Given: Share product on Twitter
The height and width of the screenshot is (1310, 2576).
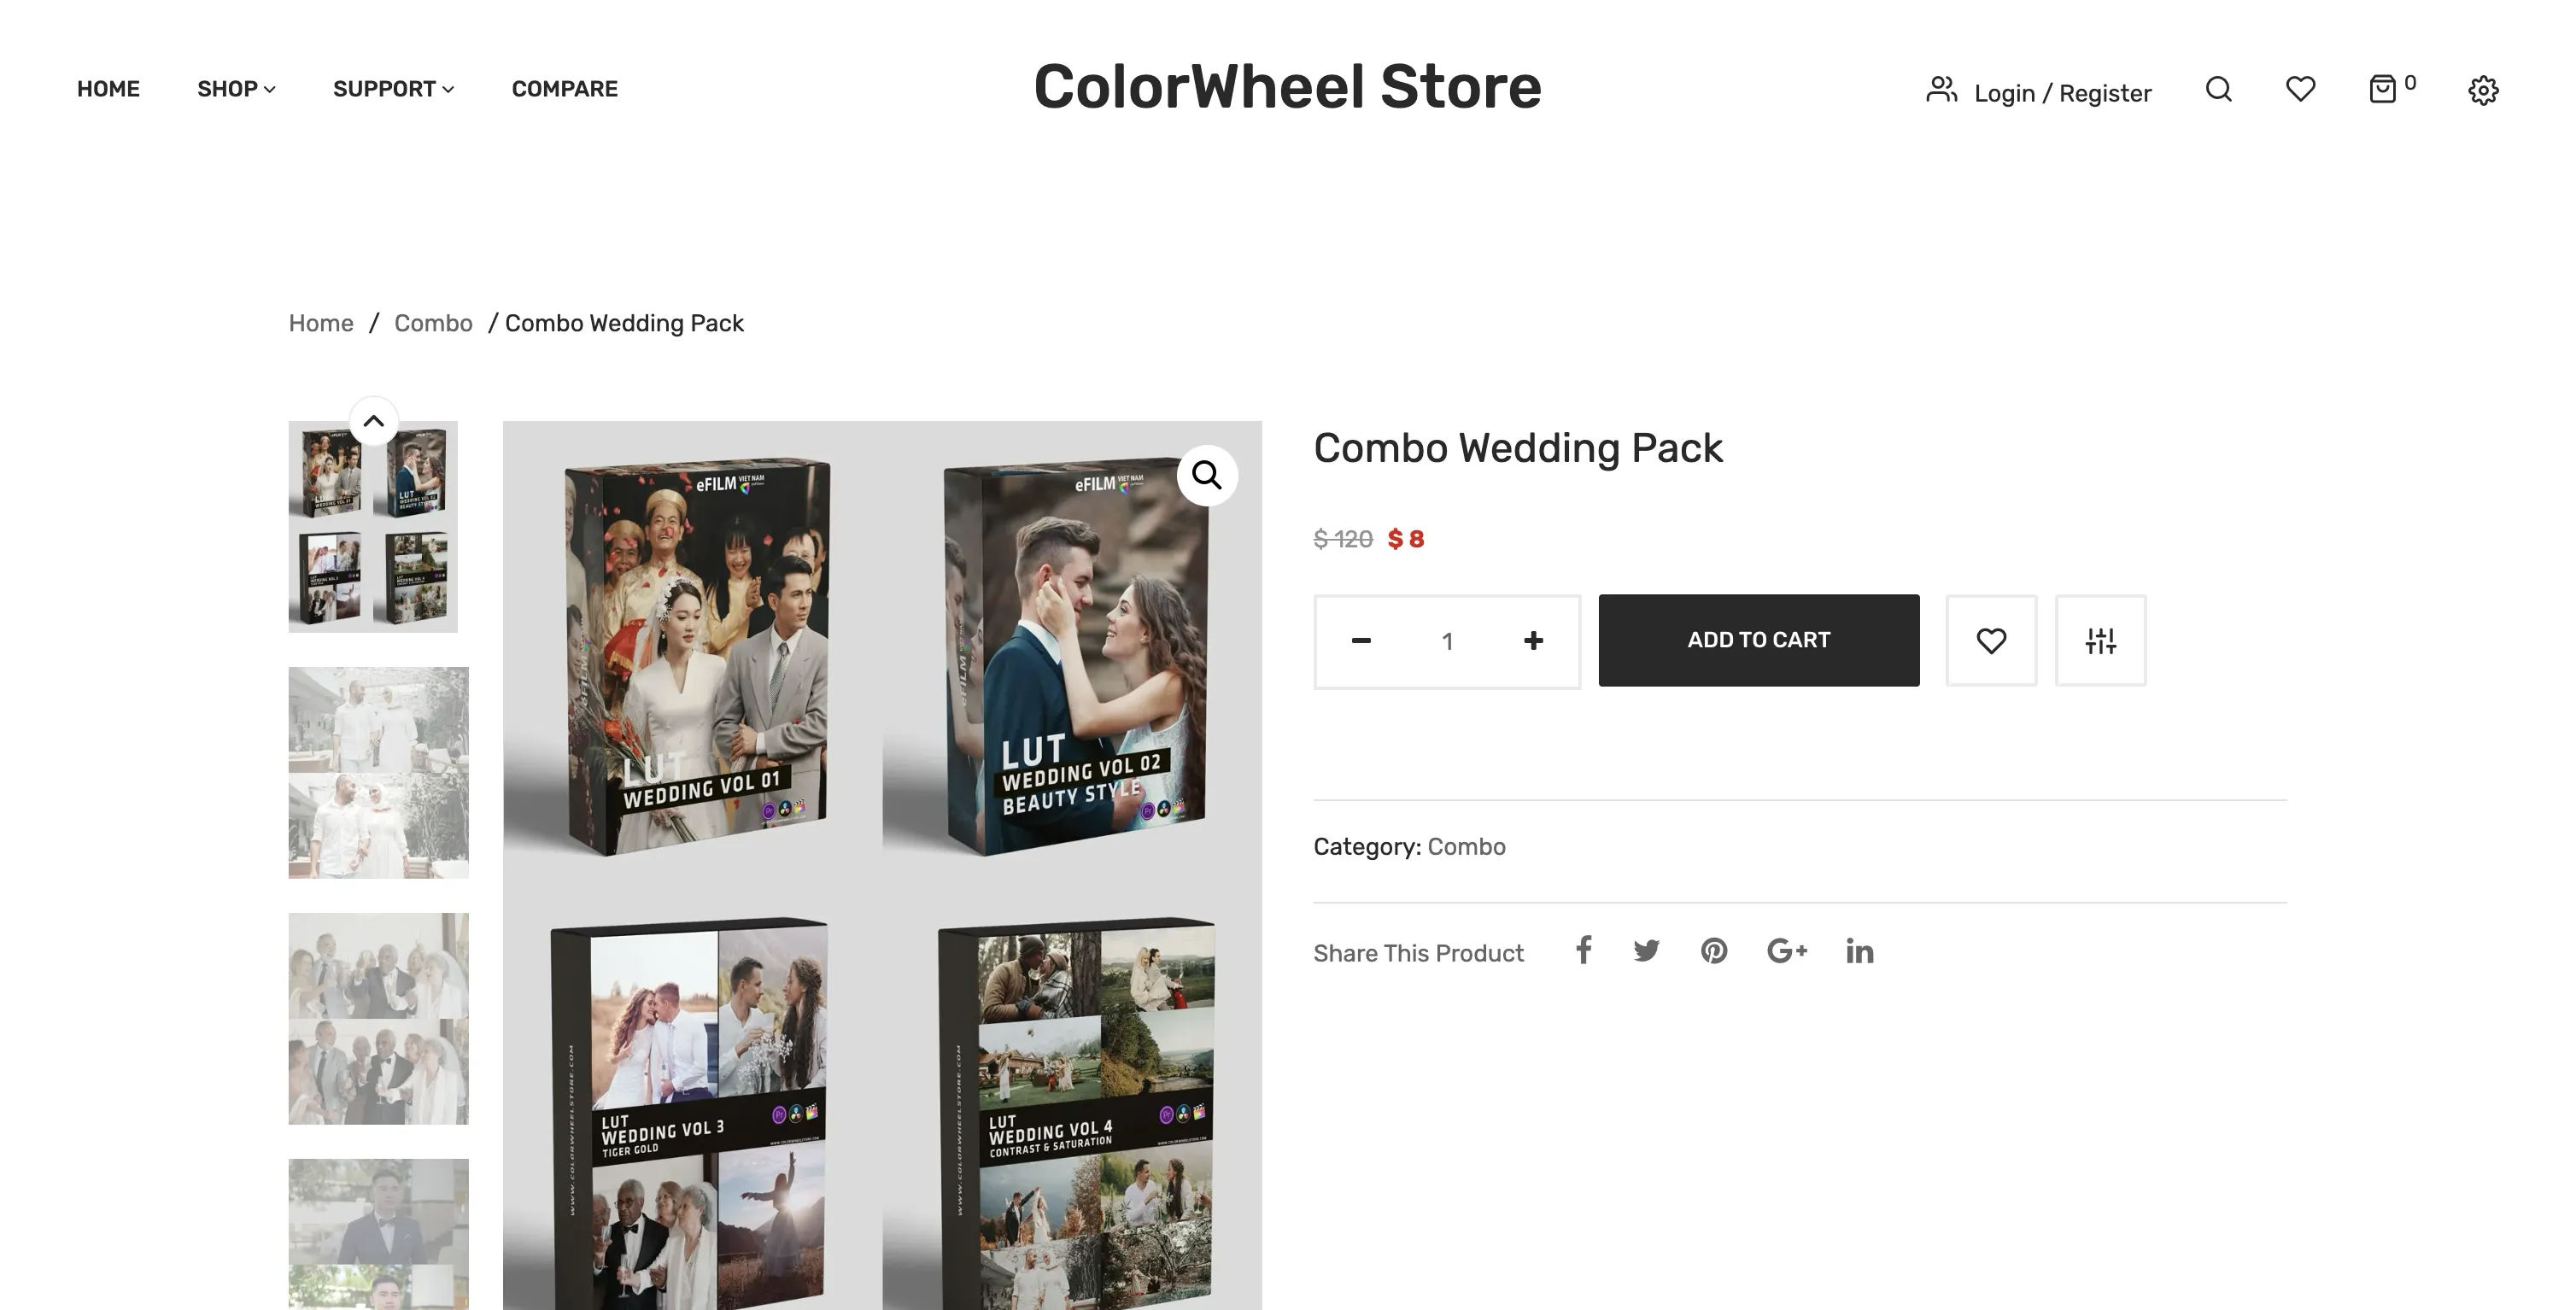Looking at the screenshot, I should point(1646,951).
